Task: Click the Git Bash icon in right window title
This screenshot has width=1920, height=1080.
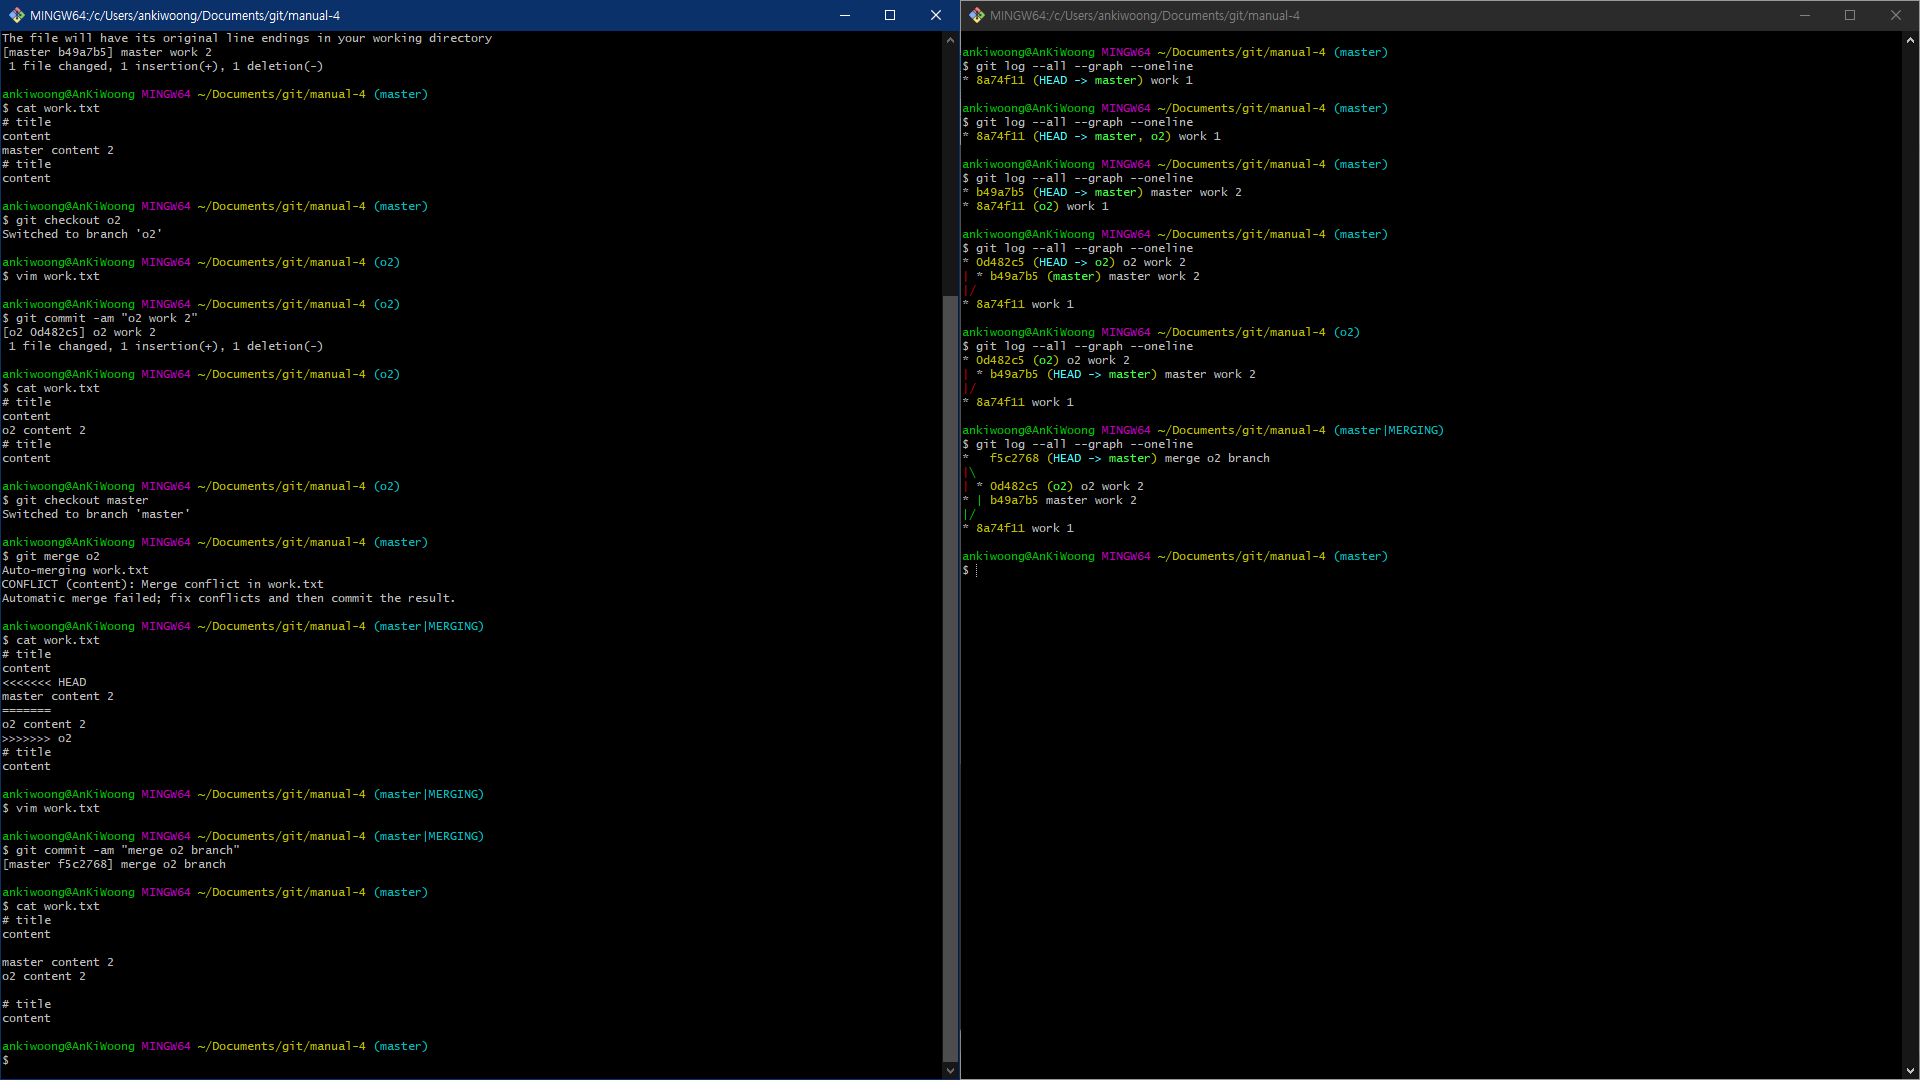Action: 976,15
